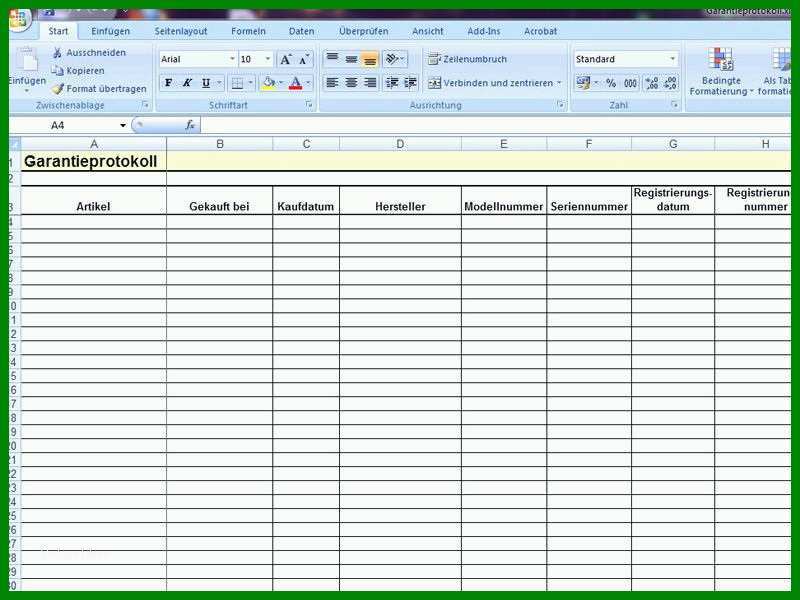Remove a decimal place

[x=670, y=83]
